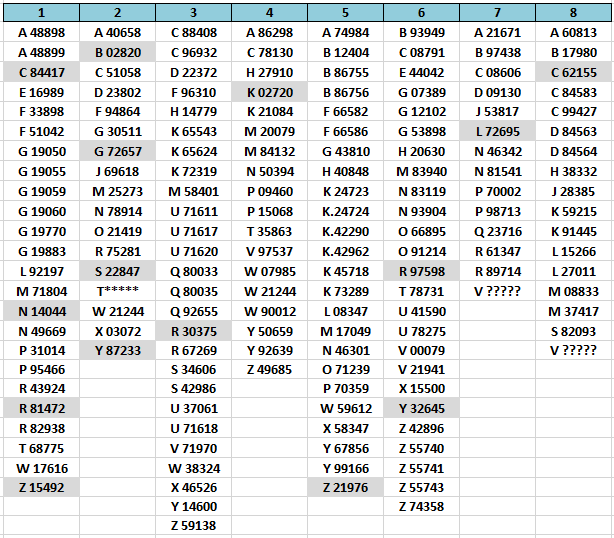
Task: Click the cell Z 74358
Action: coord(421,507)
